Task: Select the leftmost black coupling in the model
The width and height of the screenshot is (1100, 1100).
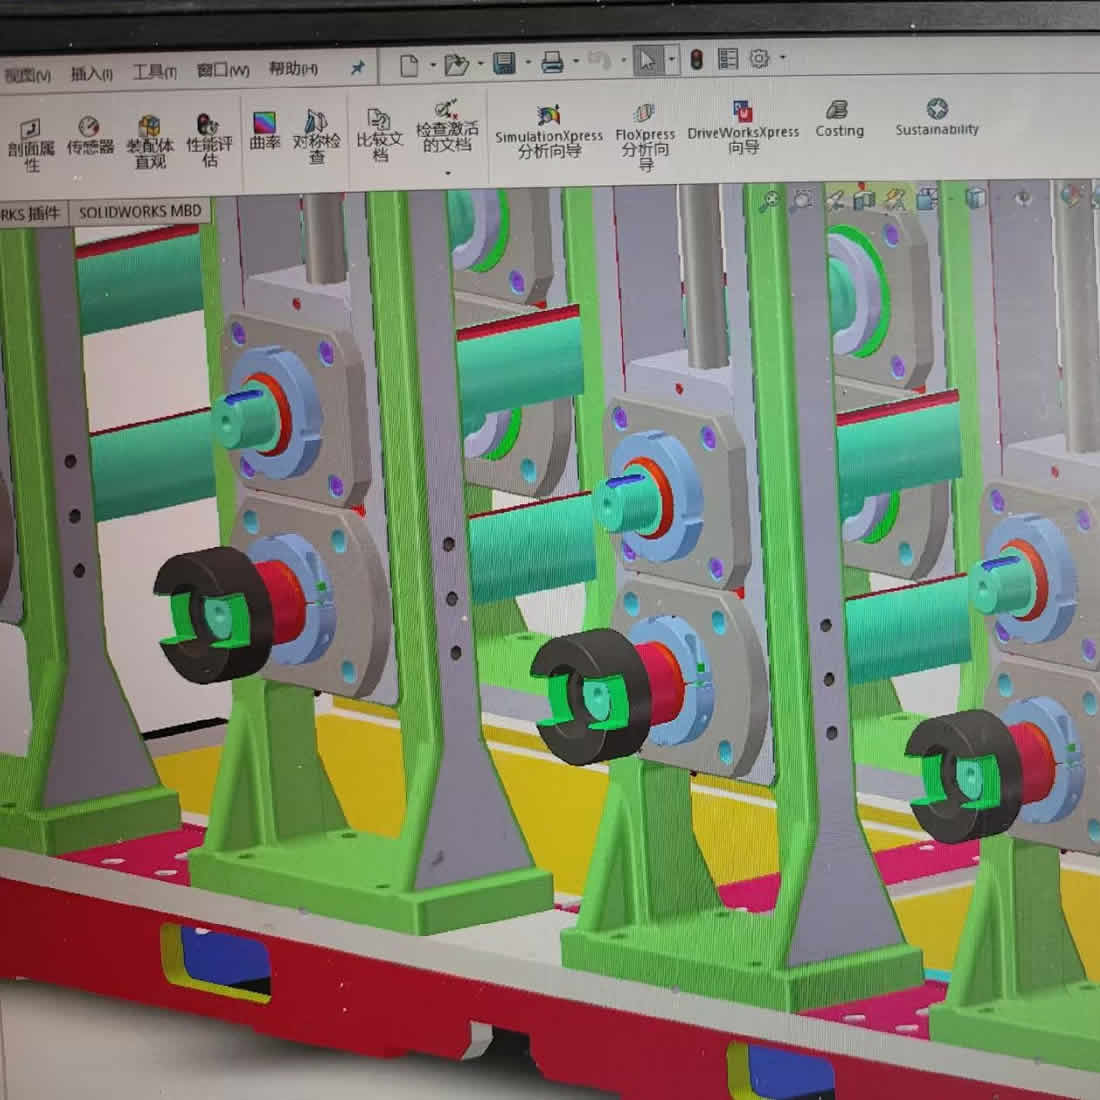Action: (x=215, y=613)
